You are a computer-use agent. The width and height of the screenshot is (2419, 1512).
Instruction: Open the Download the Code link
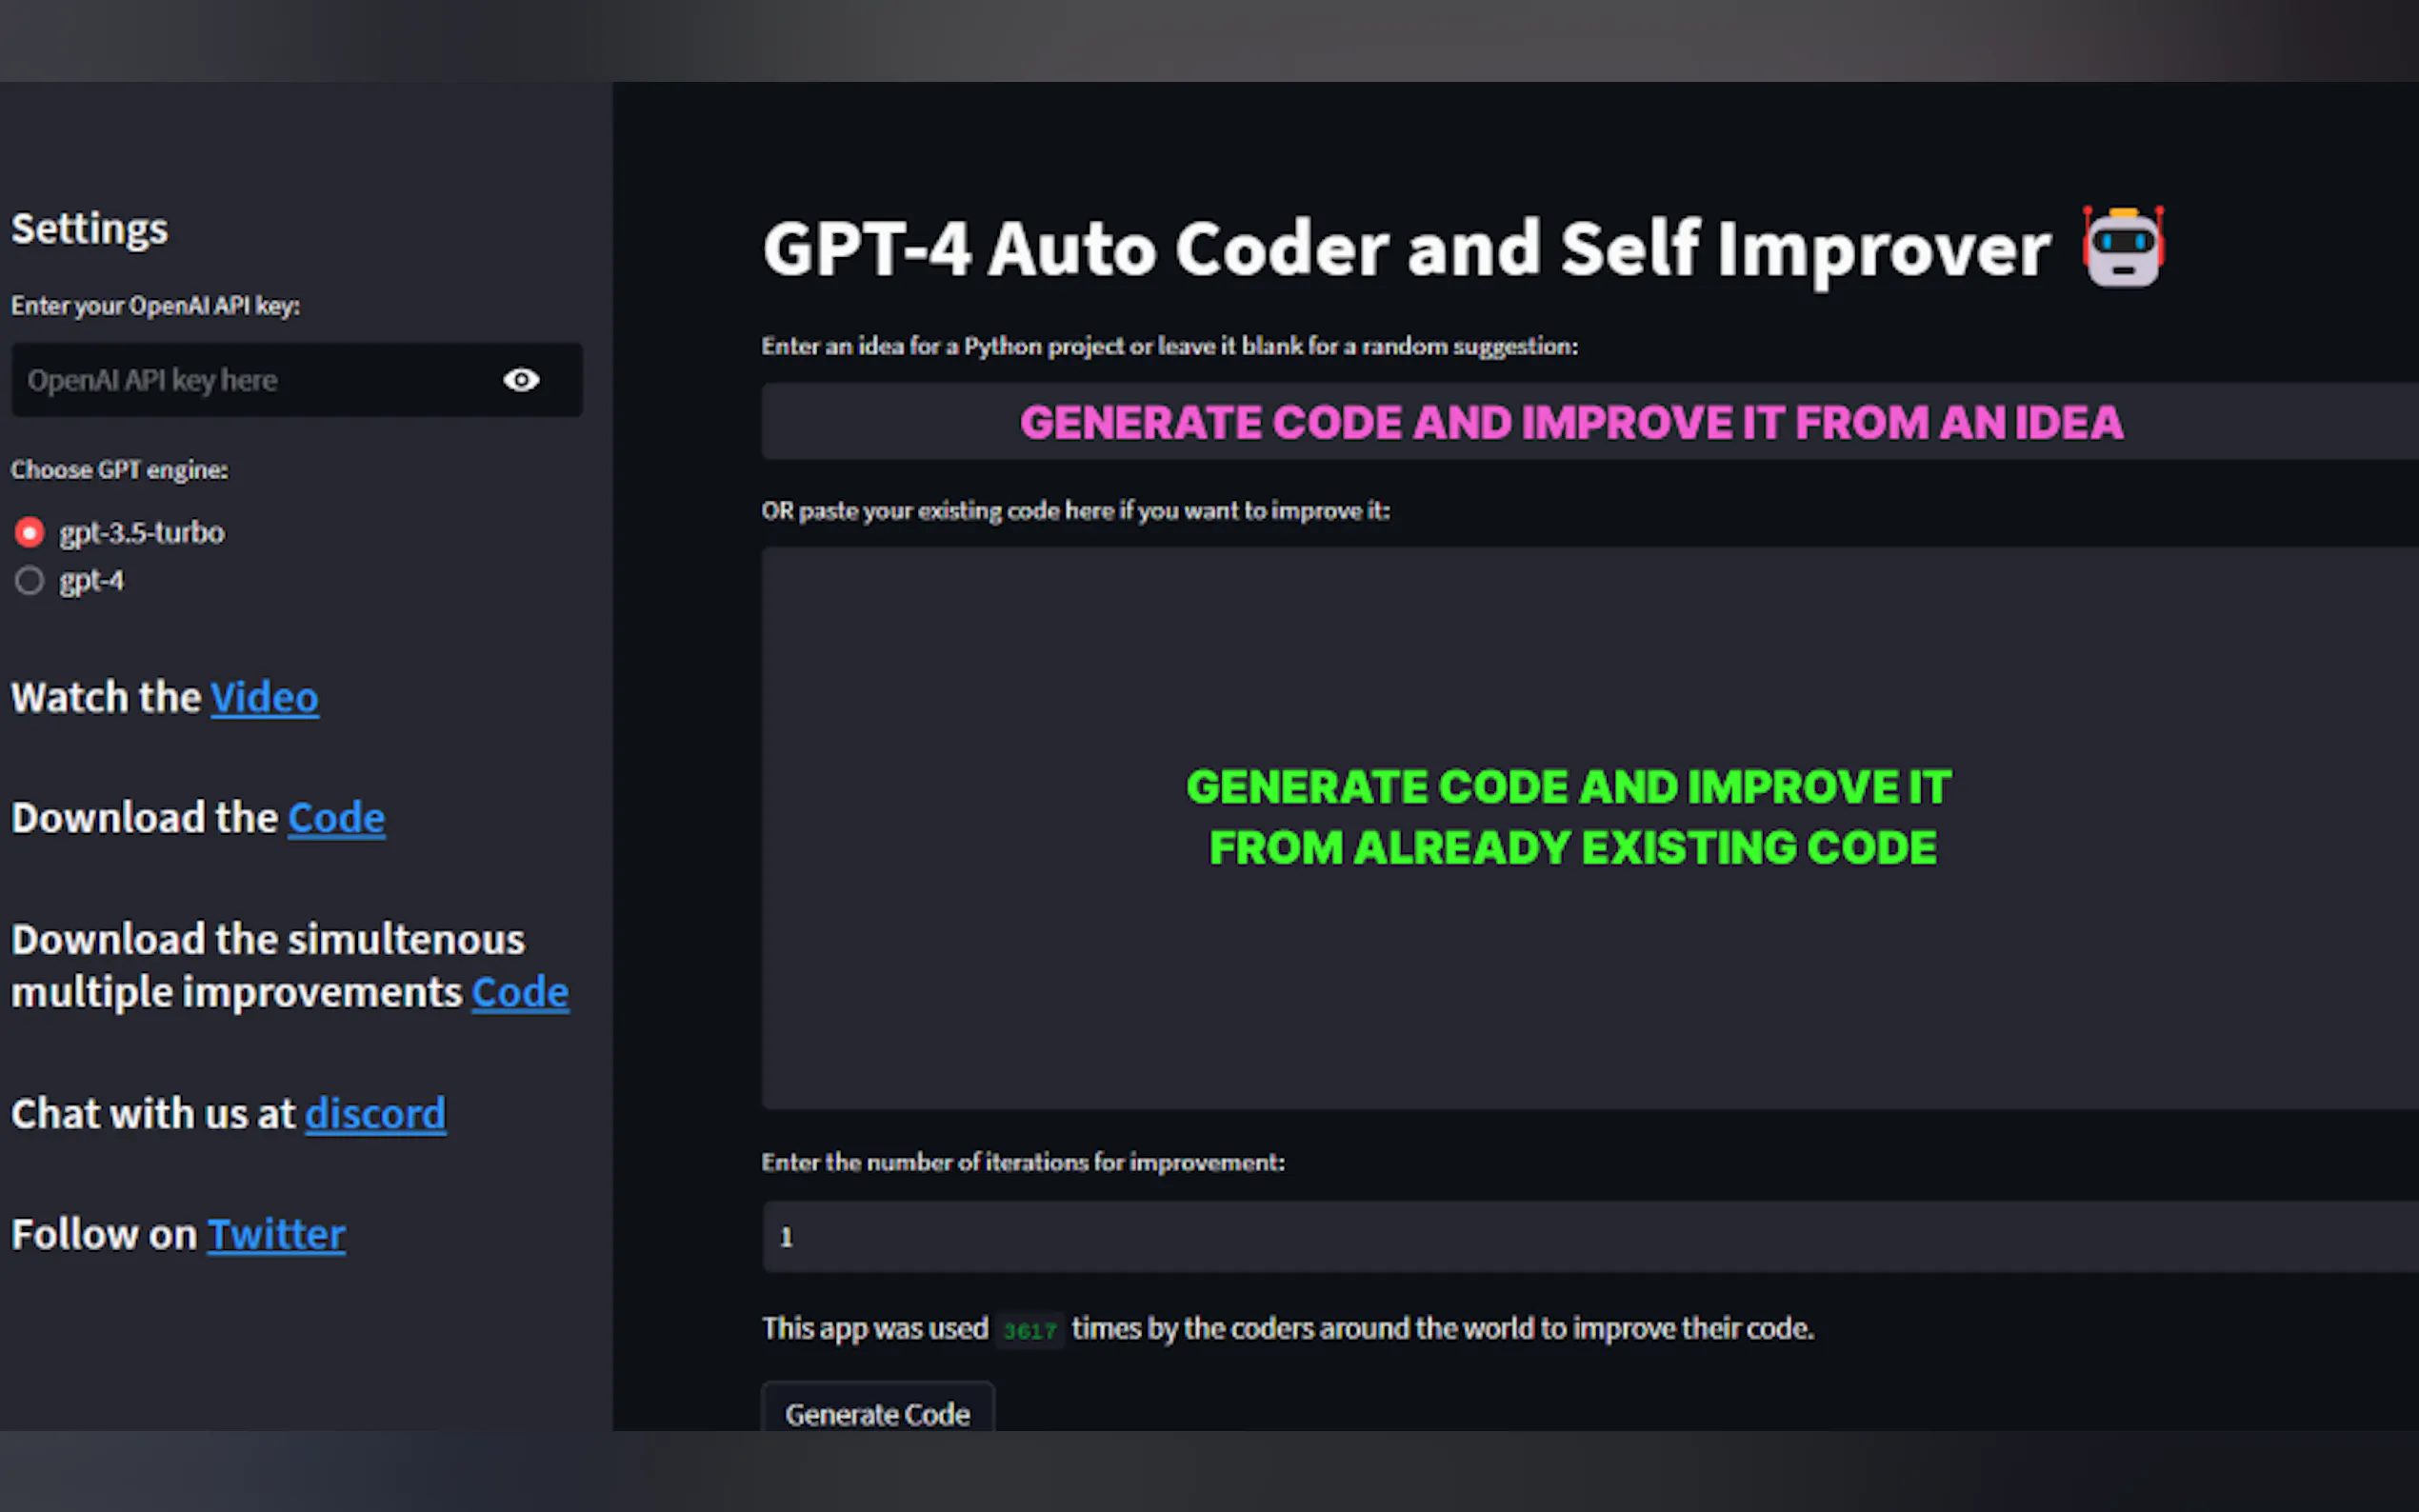tap(336, 818)
